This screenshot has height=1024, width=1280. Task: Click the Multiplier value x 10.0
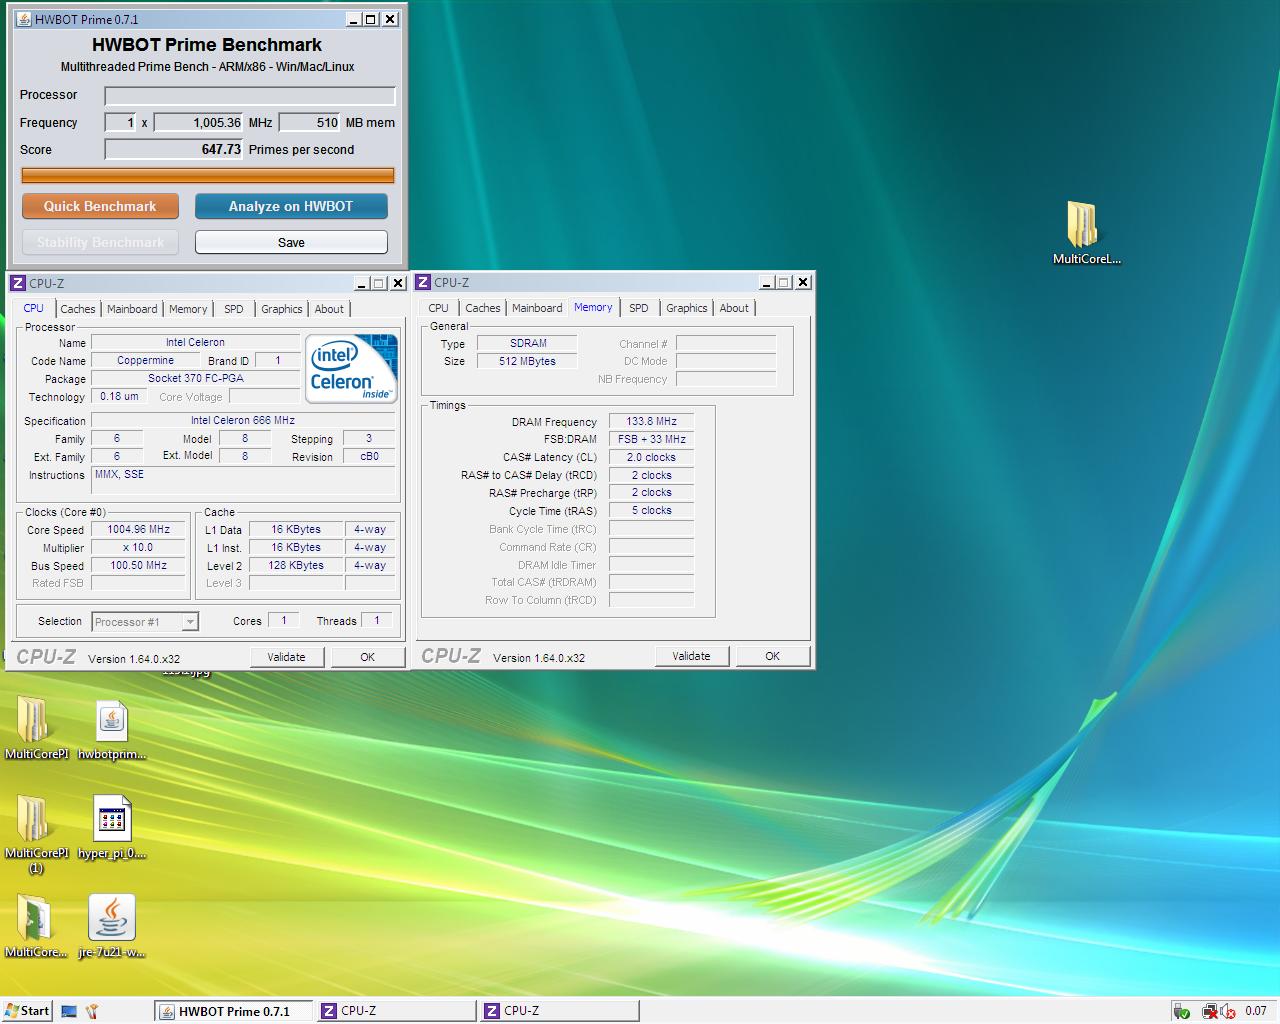[x=138, y=547]
